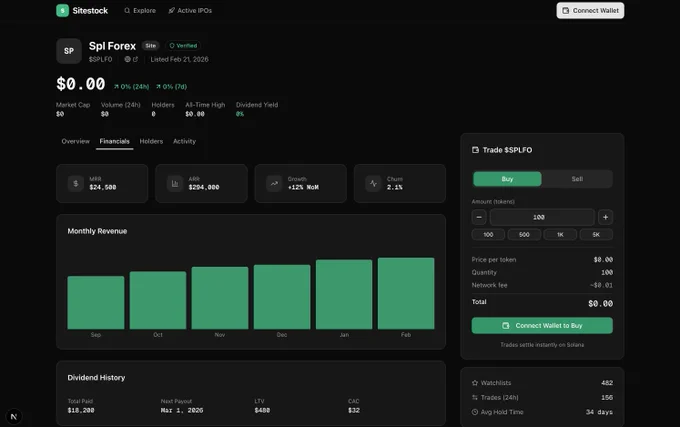Click the arrows icon beside Trades (24h)
Viewport: 680px width, 427px height.
click(x=475, y=398)
